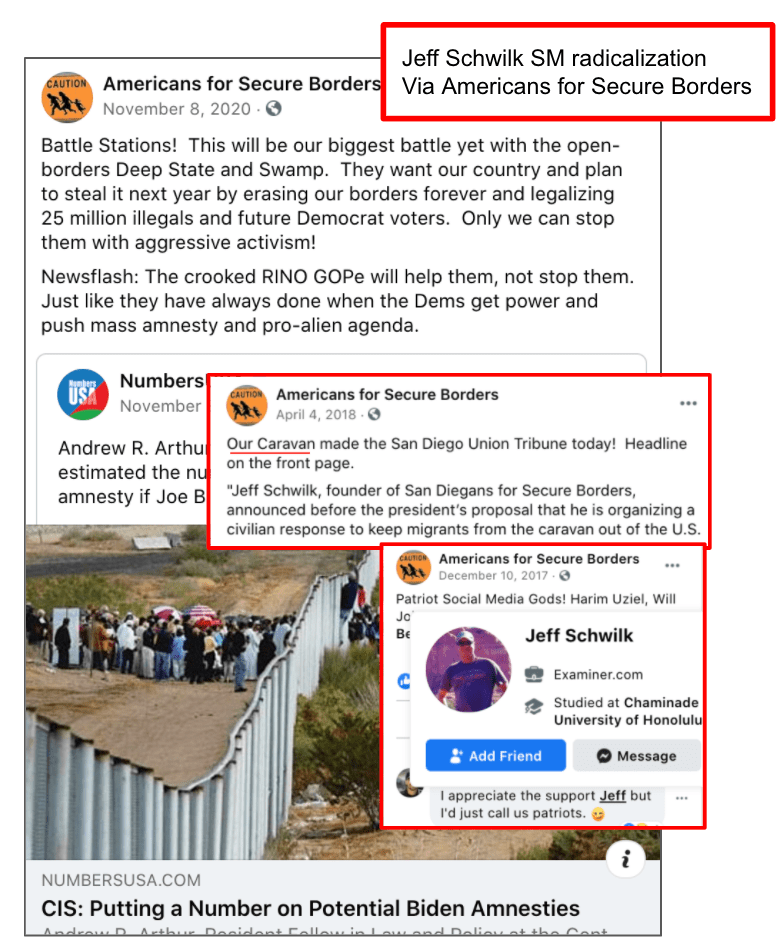Image resolution: width=780 pixels, height=940 pixels.
Task: Click the Americans for Secure Borders page name at top
Action: [x=242, y=83]
